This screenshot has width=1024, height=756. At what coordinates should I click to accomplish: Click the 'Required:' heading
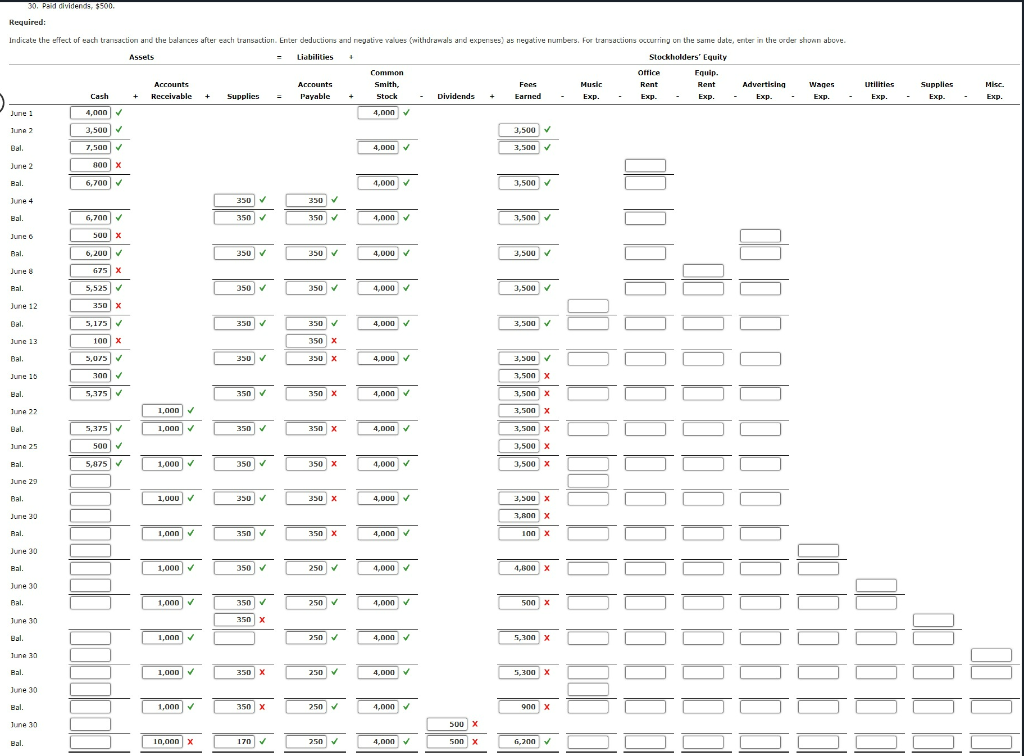[x=27, y=22]
